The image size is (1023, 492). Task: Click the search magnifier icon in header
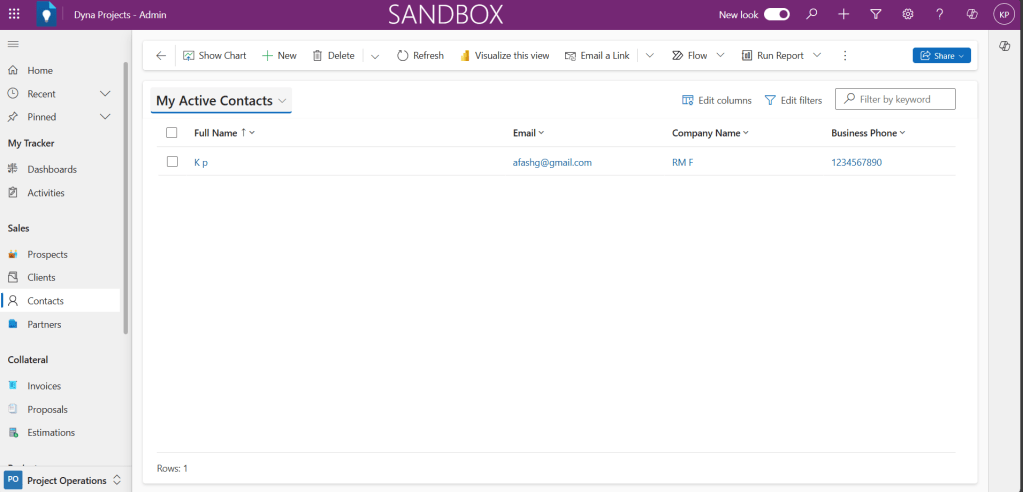tap(812, 14)
